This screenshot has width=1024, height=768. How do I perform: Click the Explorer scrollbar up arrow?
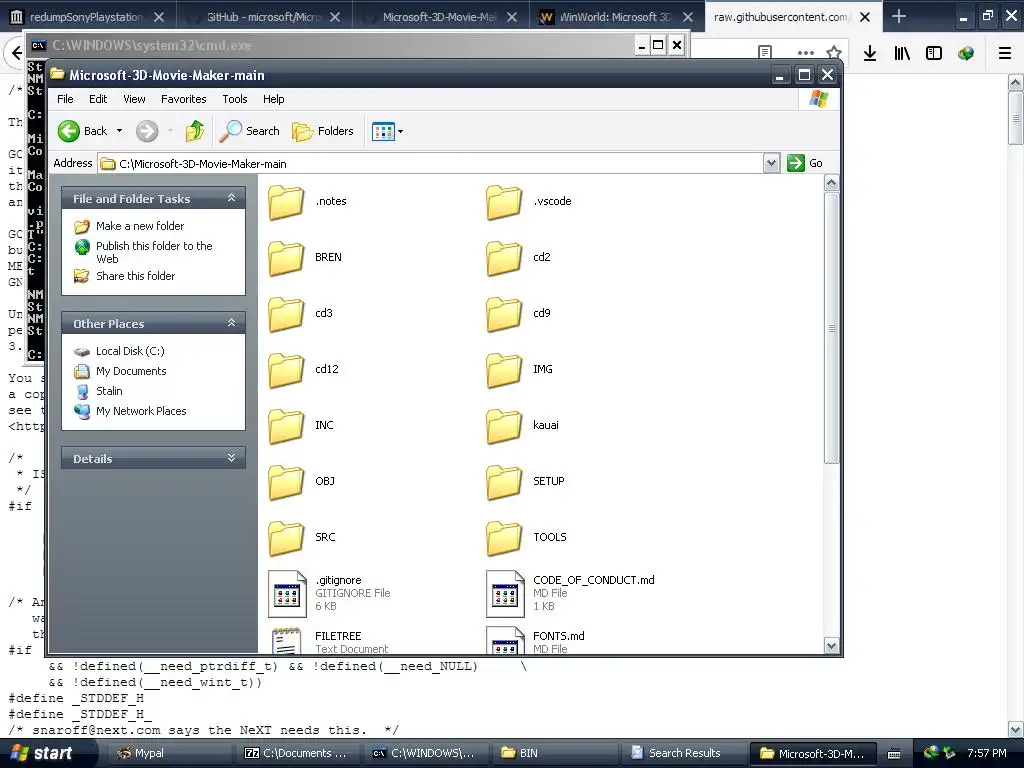point(831,183)
